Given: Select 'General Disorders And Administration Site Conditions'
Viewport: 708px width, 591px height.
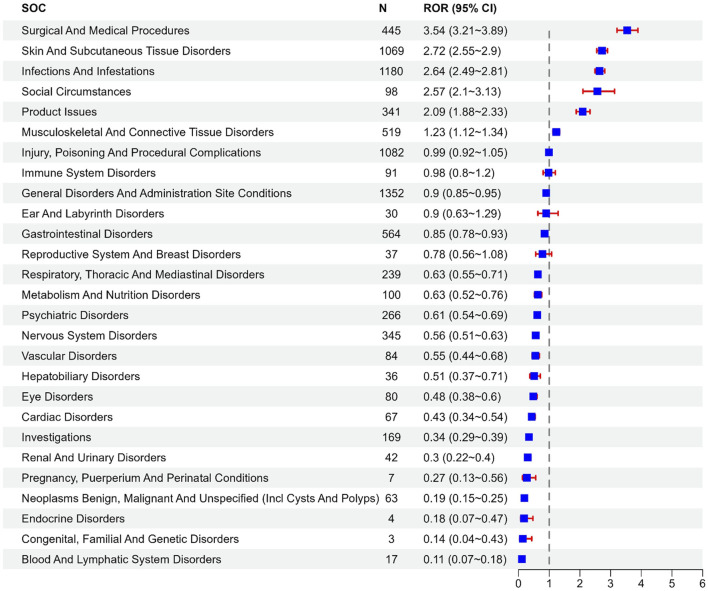Looking at the screenshot, I should (x=156, y=193).
